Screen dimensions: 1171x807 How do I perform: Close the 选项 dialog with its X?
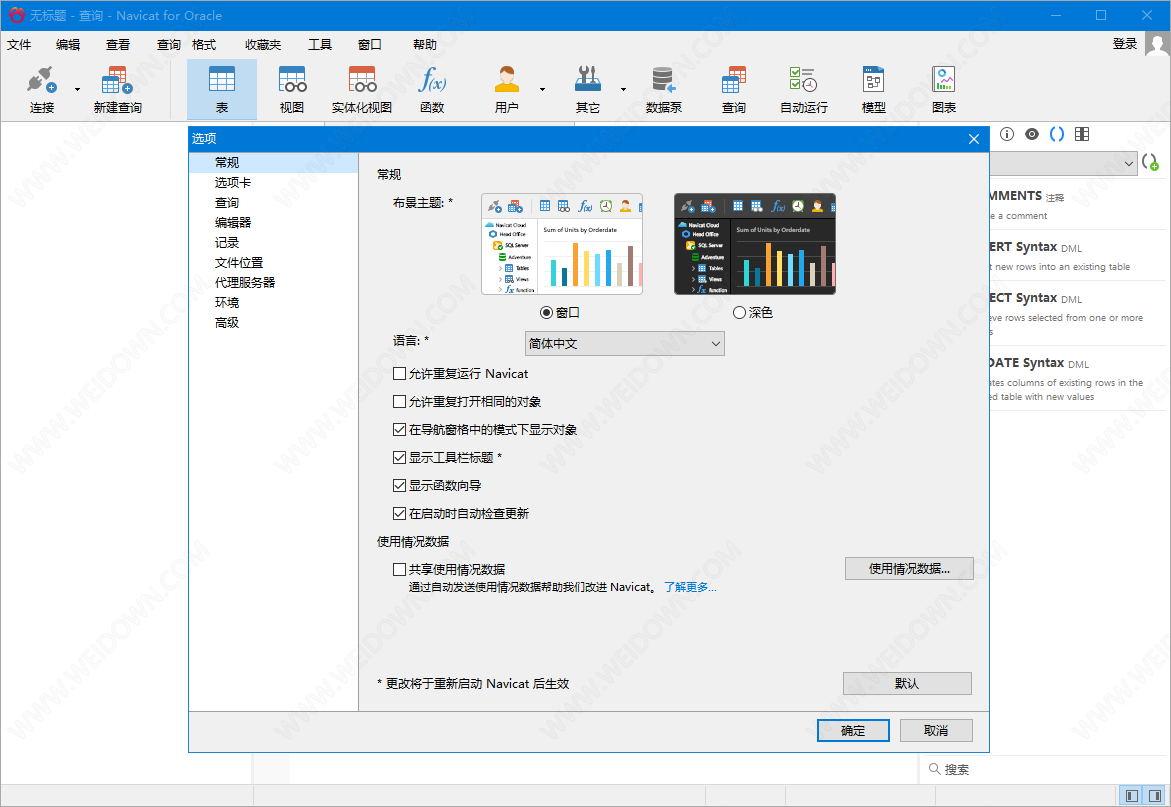point(974,139)
